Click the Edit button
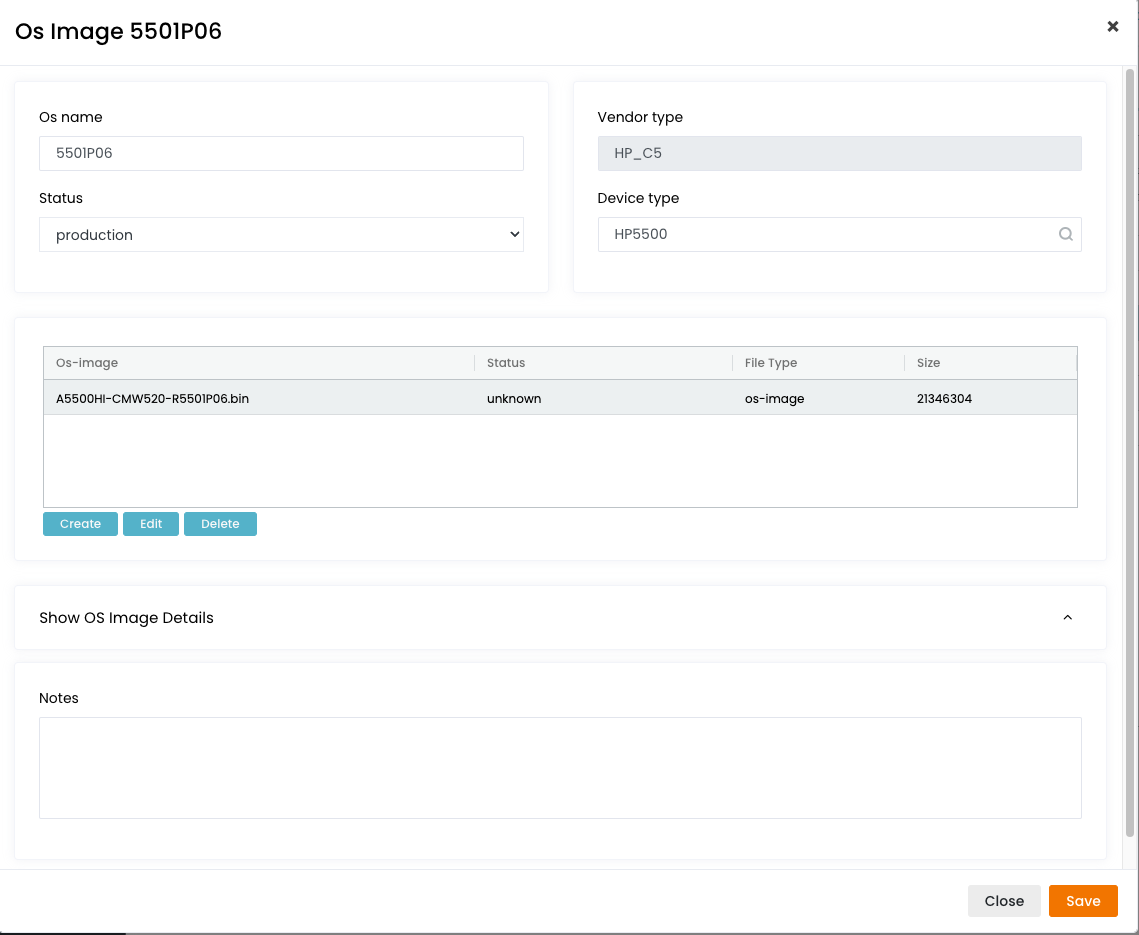Screen dimensions: 1139x935 pos(150,524)
